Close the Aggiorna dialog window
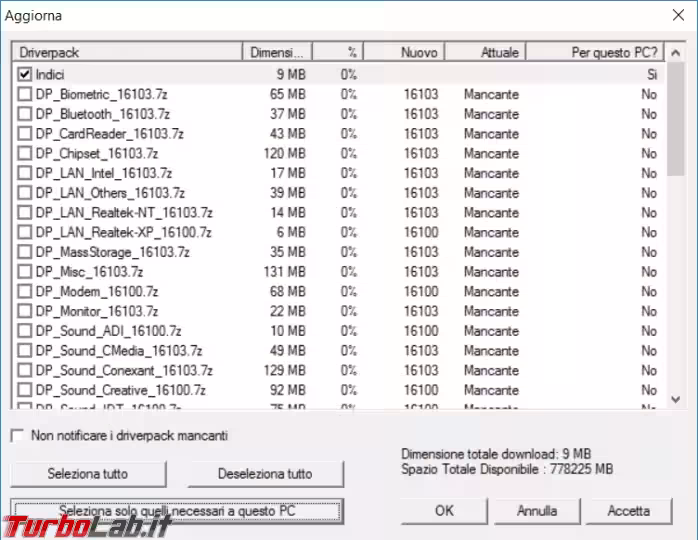Image resolution: width=698 pixels, height=540 pixels. click(x=673, y=17)
